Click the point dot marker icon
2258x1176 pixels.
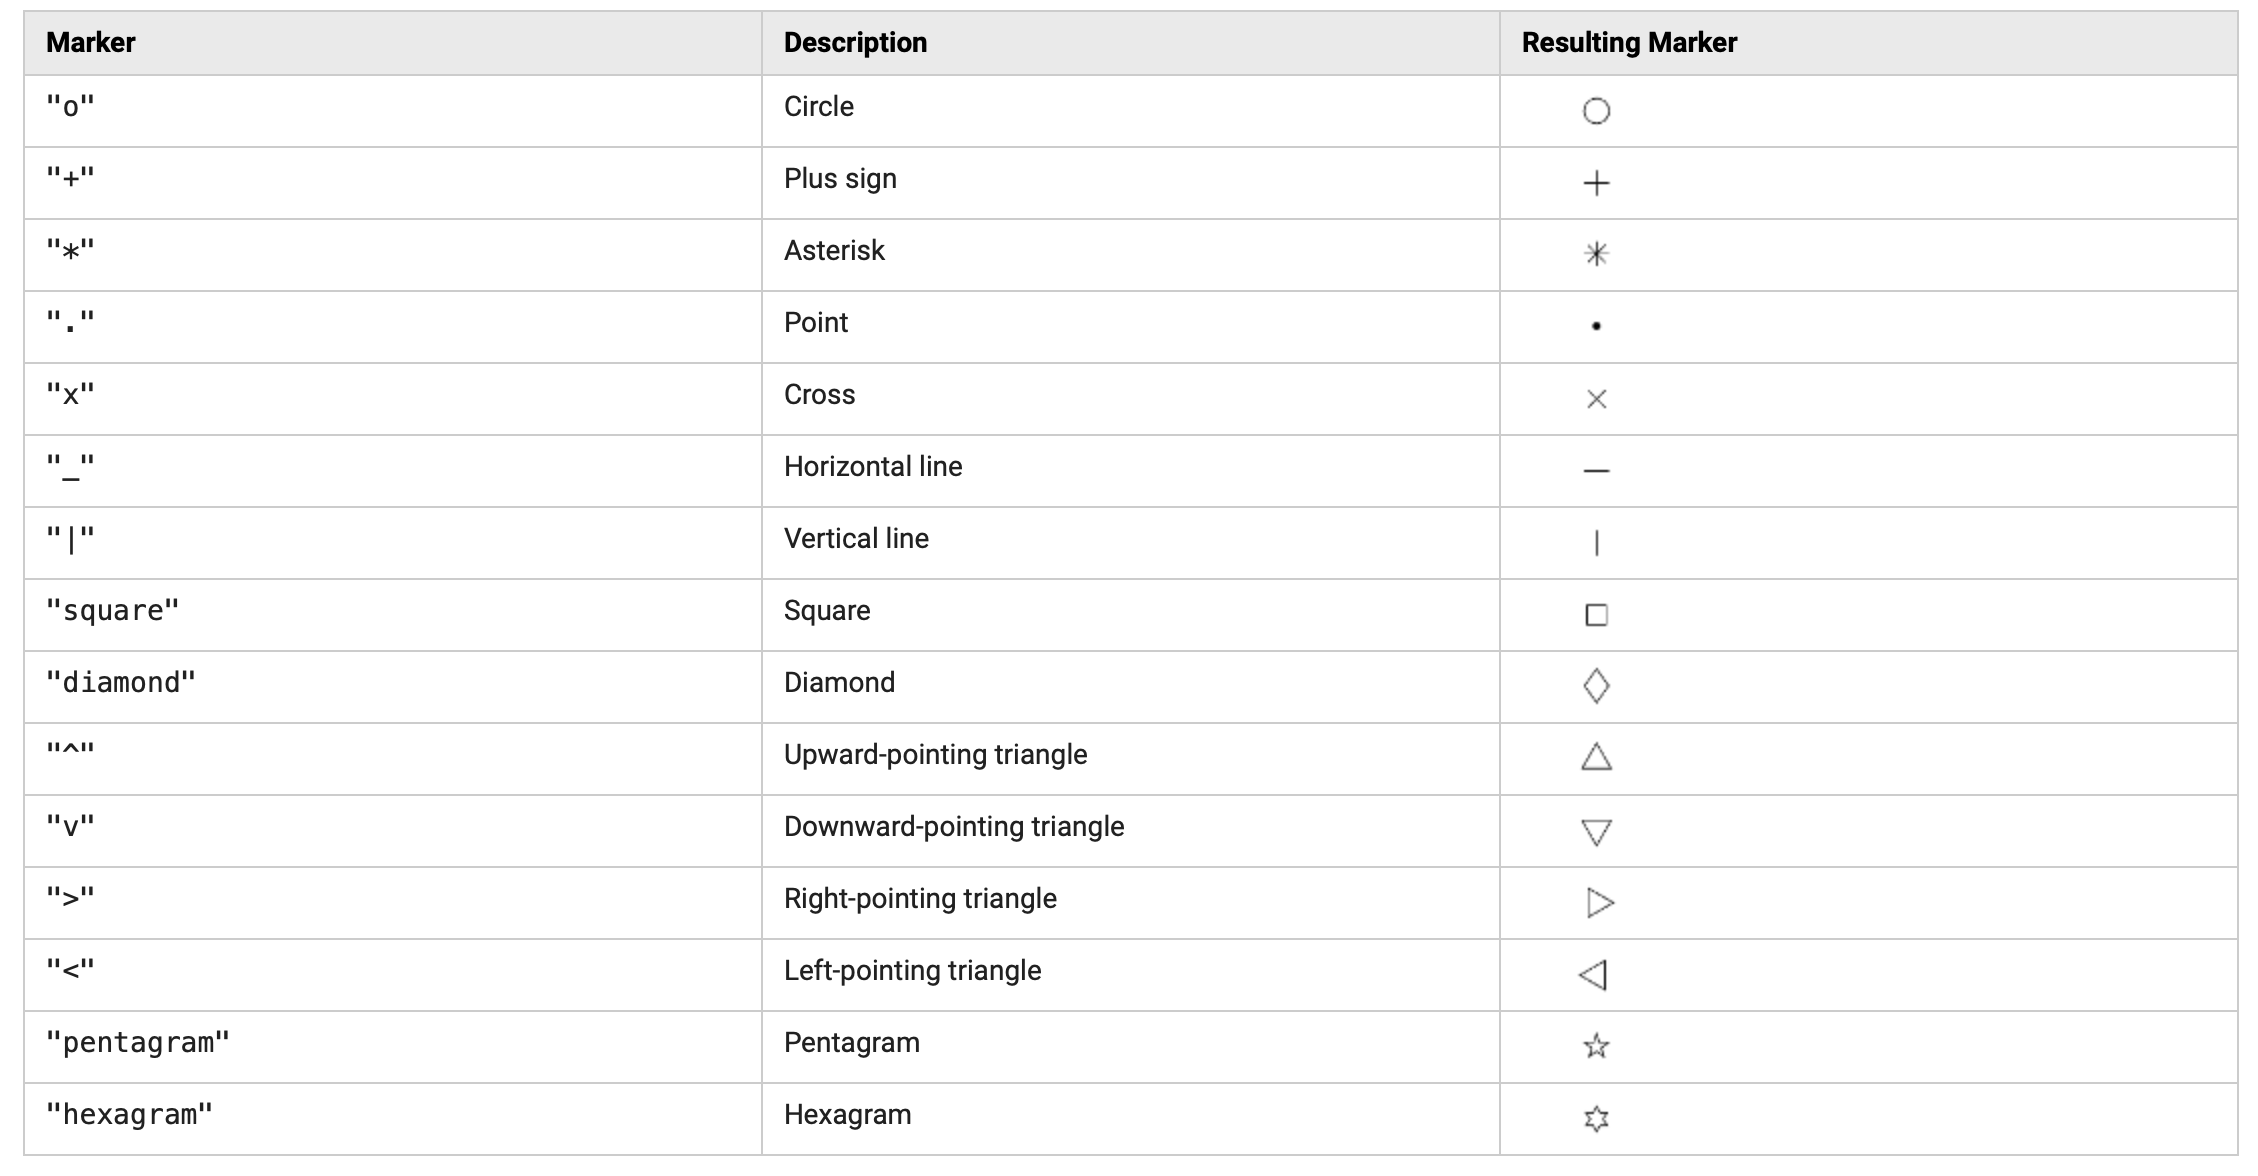tap(1596, 326)
